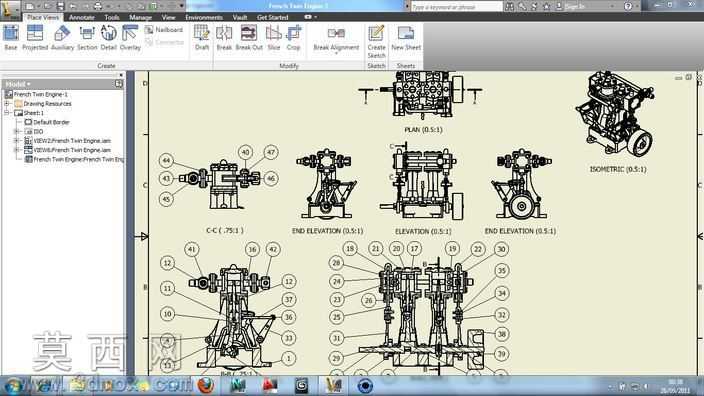Screen dimensions: 704x396
Task: Click the isometric engine view
Action: pos(615,113)
